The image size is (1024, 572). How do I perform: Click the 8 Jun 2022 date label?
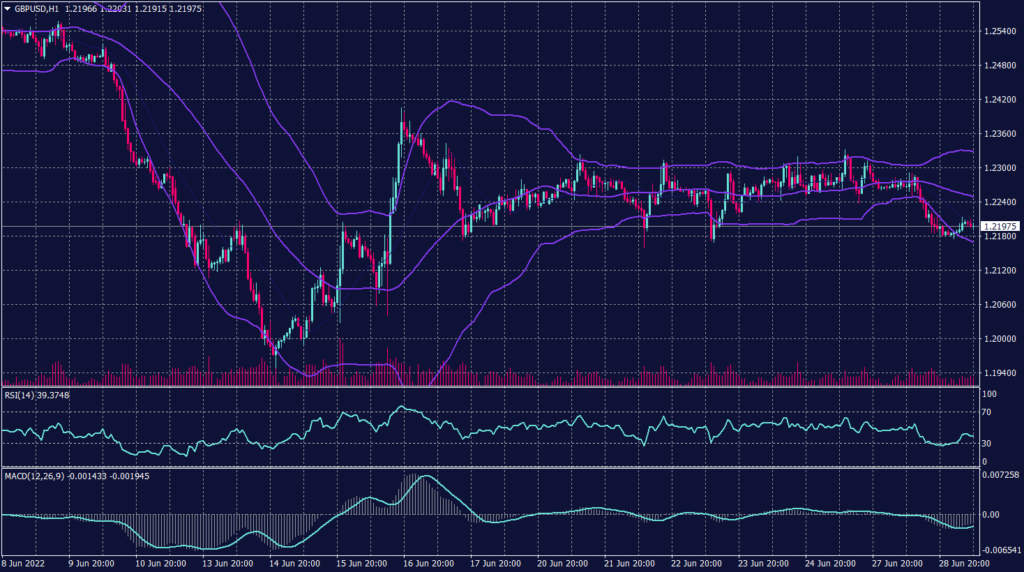[x=24, y=564]
